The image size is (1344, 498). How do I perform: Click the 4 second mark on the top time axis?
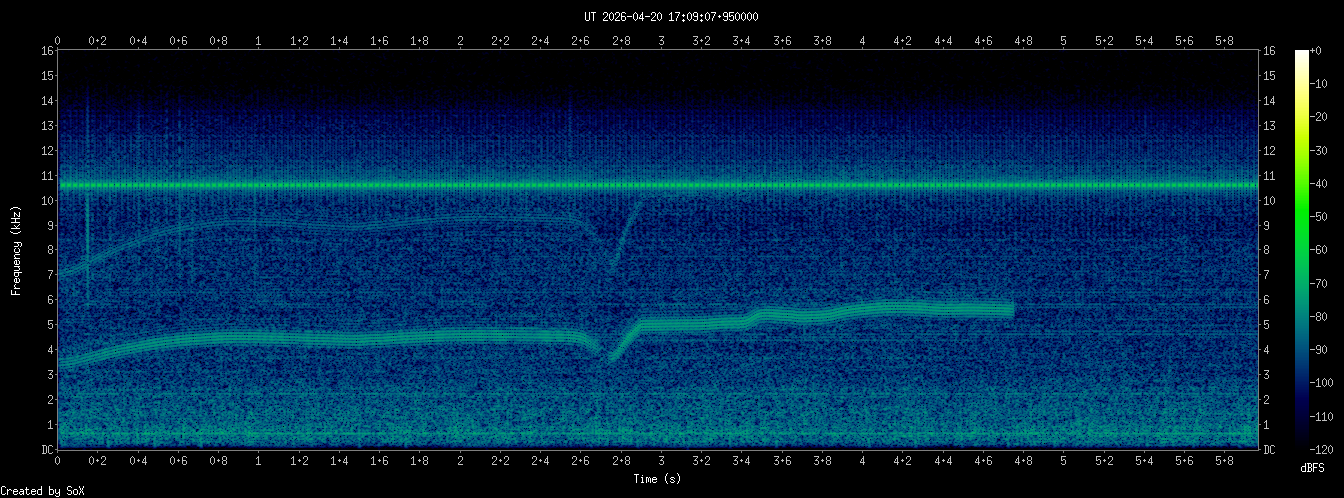862,41
